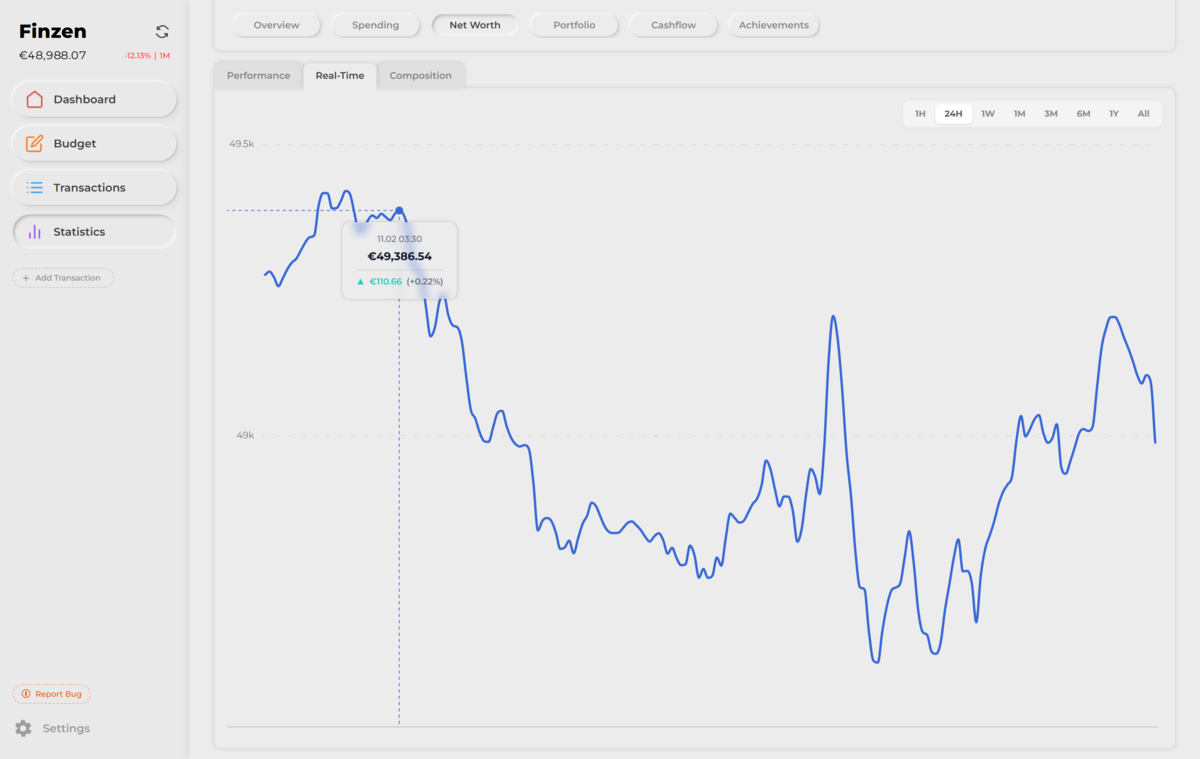Switch chart to 1H time range
The image size is (1200, 759).
[x=920, y=113]
